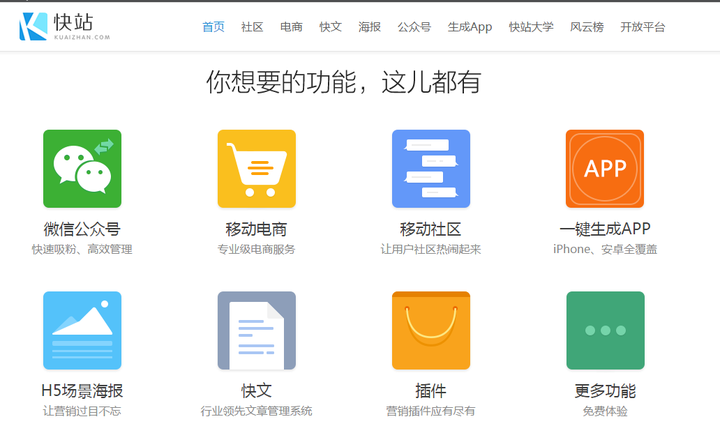The height and width of the screenshot is (426, 720).
Task: Click the 微信公众号 title link
Action: click(x=82, y=229)
